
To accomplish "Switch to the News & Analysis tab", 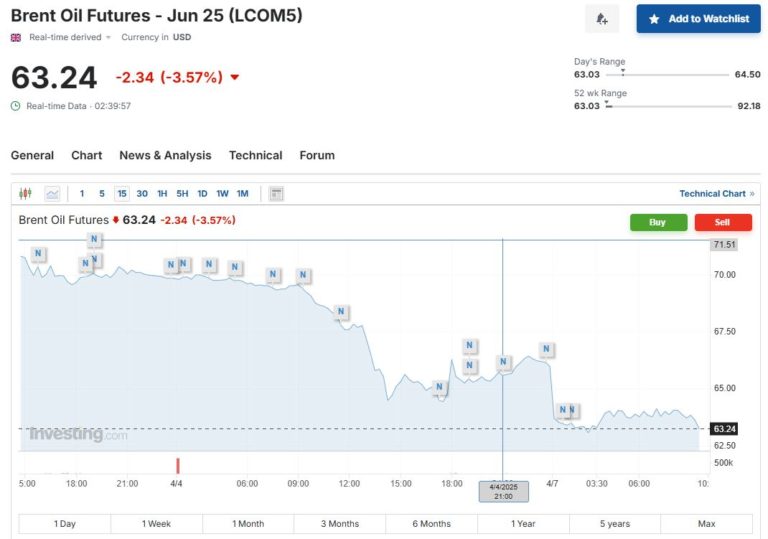I will coord(165,155).
